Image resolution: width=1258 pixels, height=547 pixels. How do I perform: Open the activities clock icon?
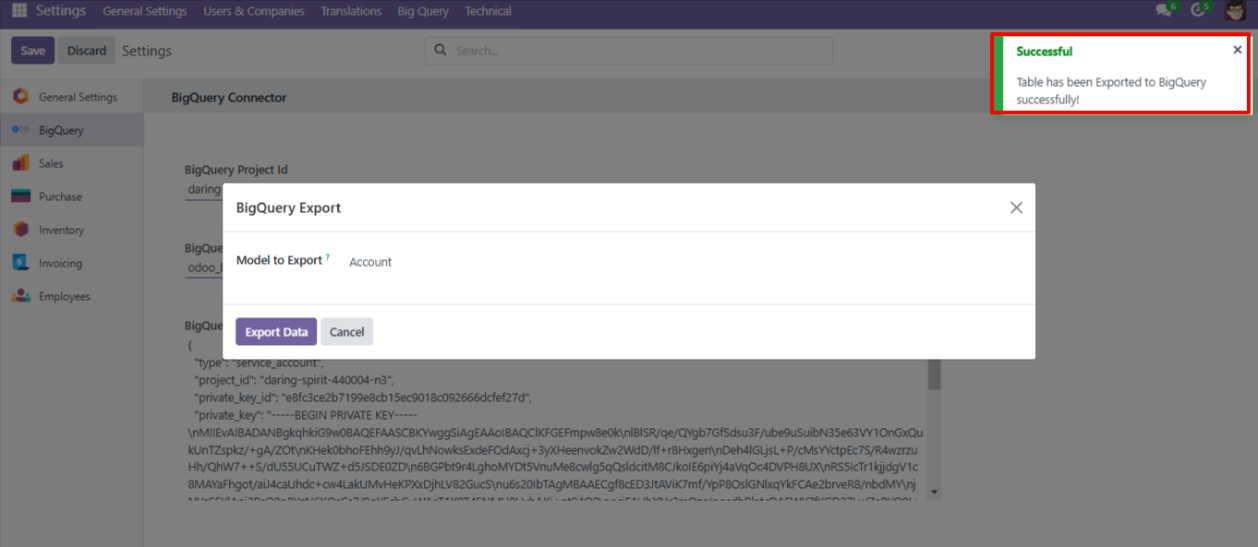click(x=1199, y=11)
